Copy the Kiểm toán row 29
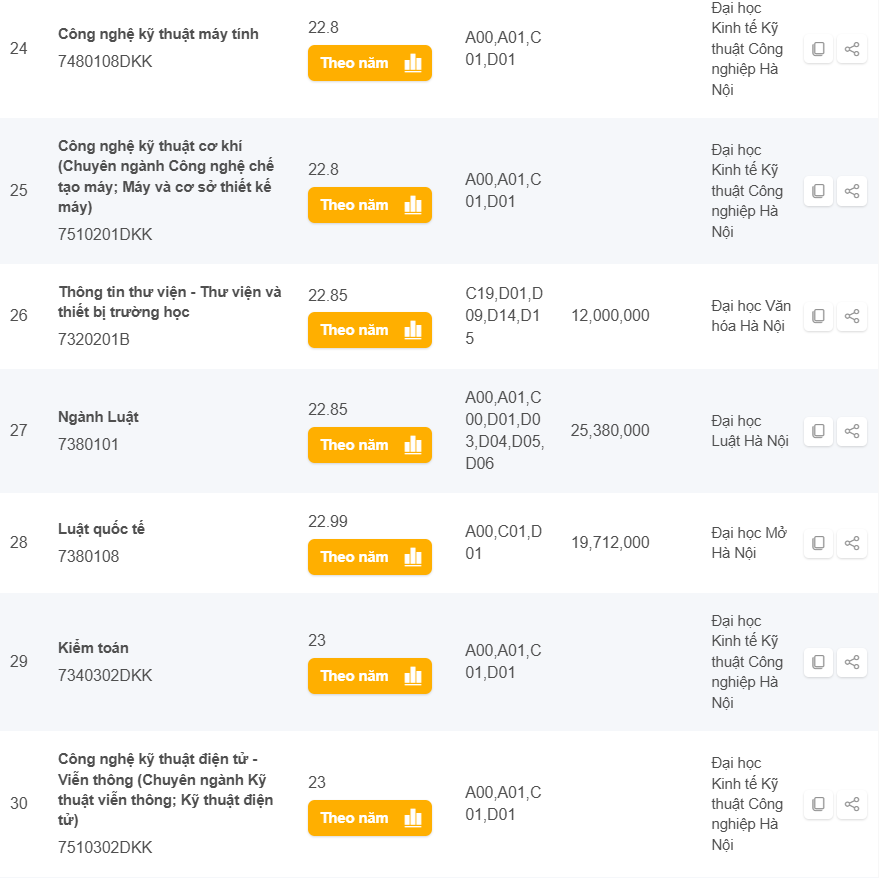Viewport: 879px width, 878px height. tap(818, 662)
